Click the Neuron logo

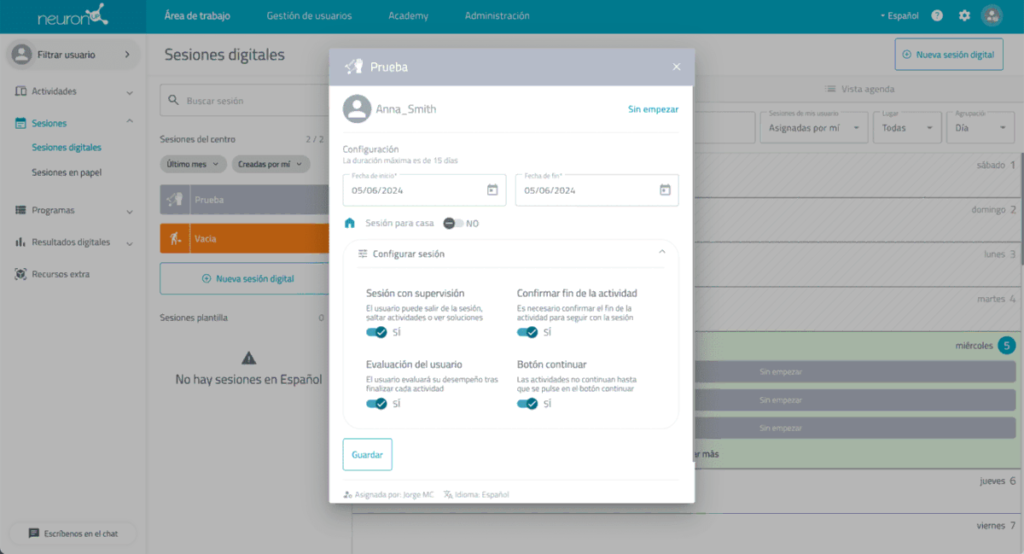72,16
